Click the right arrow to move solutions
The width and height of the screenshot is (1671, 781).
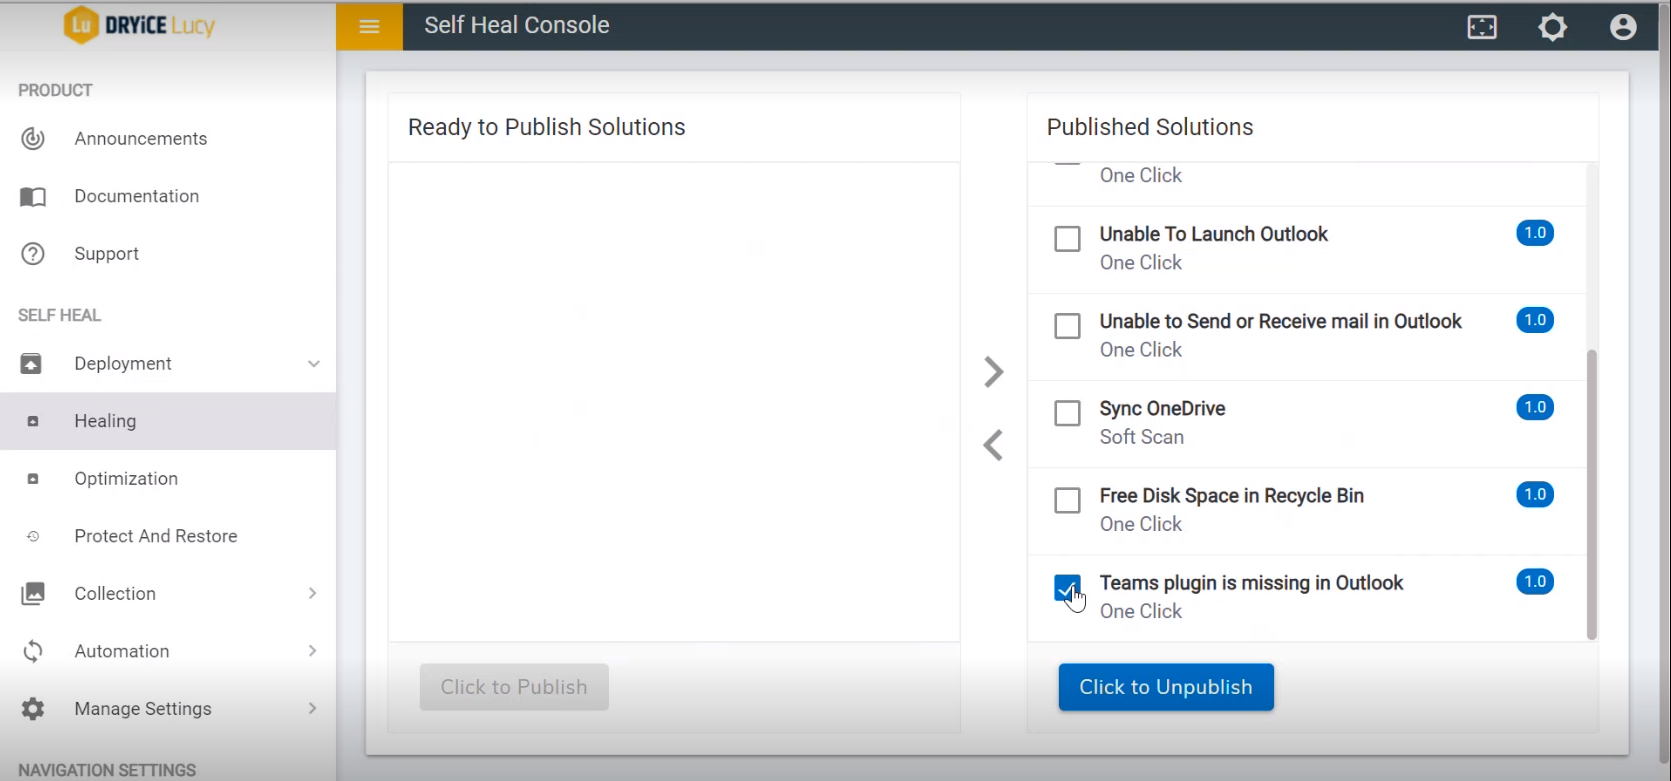993,372
